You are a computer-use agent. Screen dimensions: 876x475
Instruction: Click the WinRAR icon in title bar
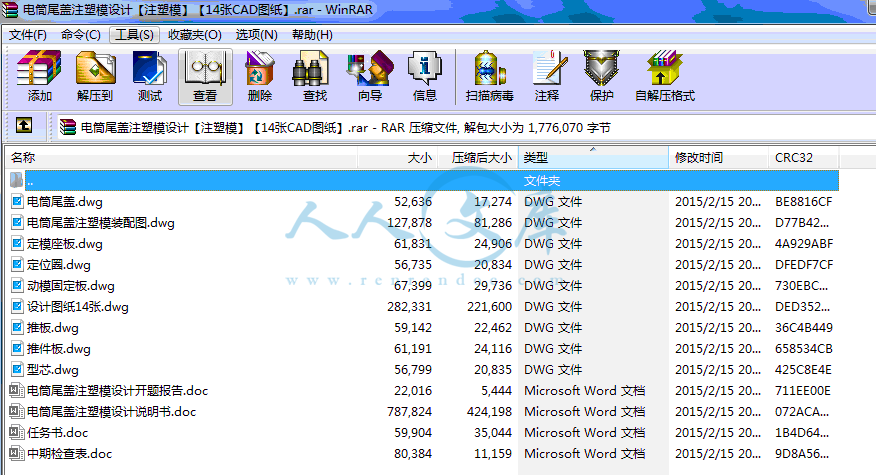[x=9, y=10]
